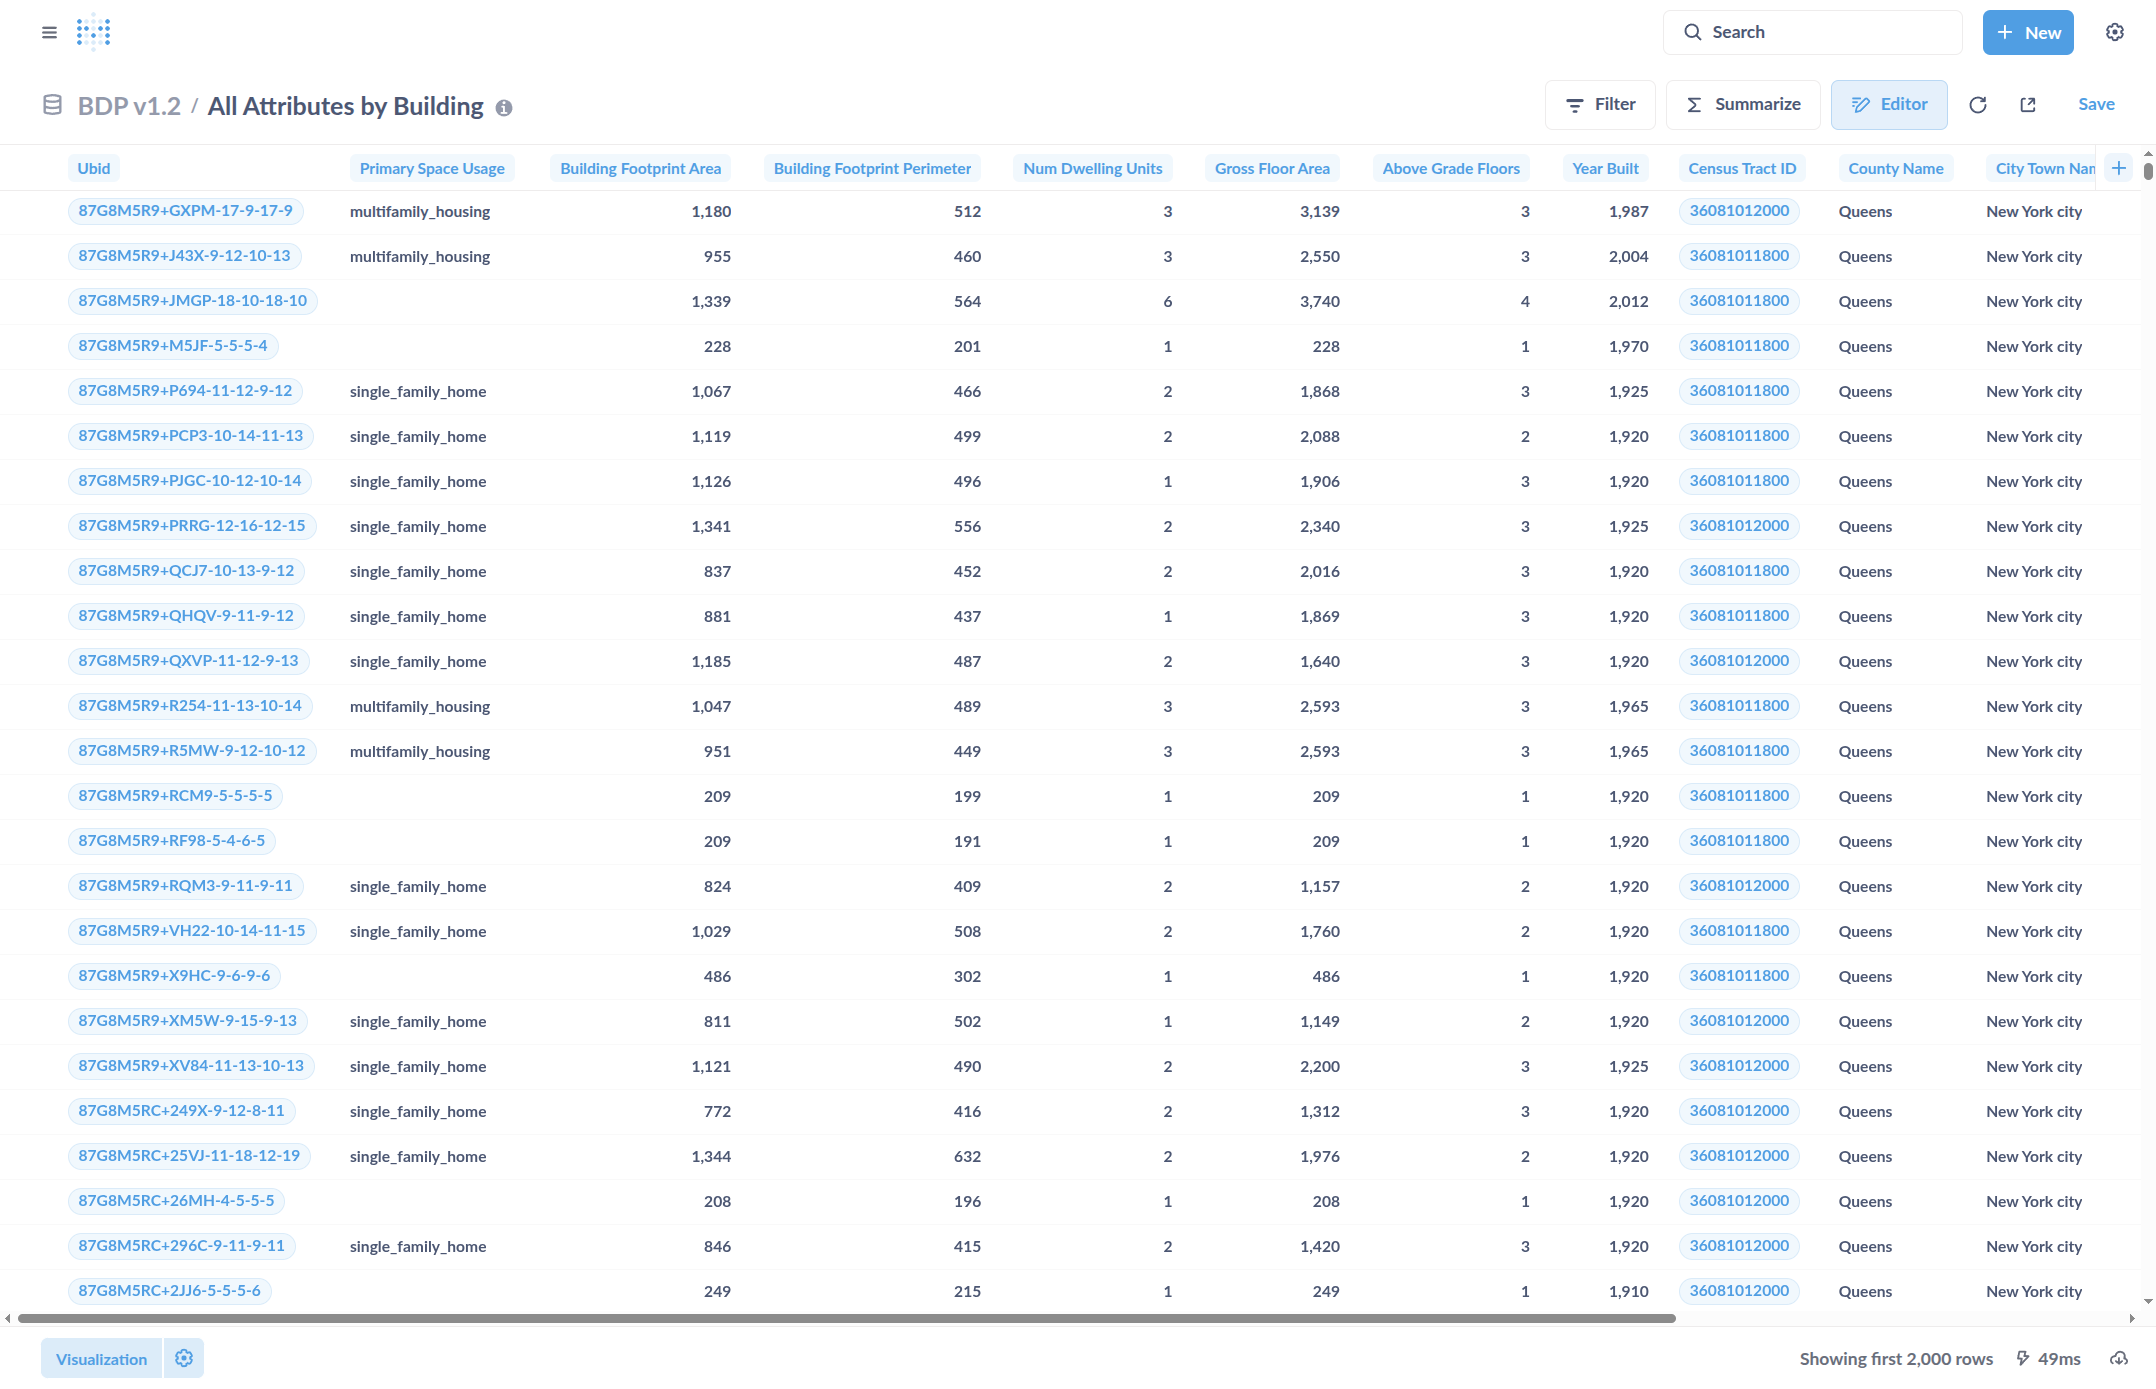
Task: Open the external link share icon
Action: click(x=2027, y=105)
